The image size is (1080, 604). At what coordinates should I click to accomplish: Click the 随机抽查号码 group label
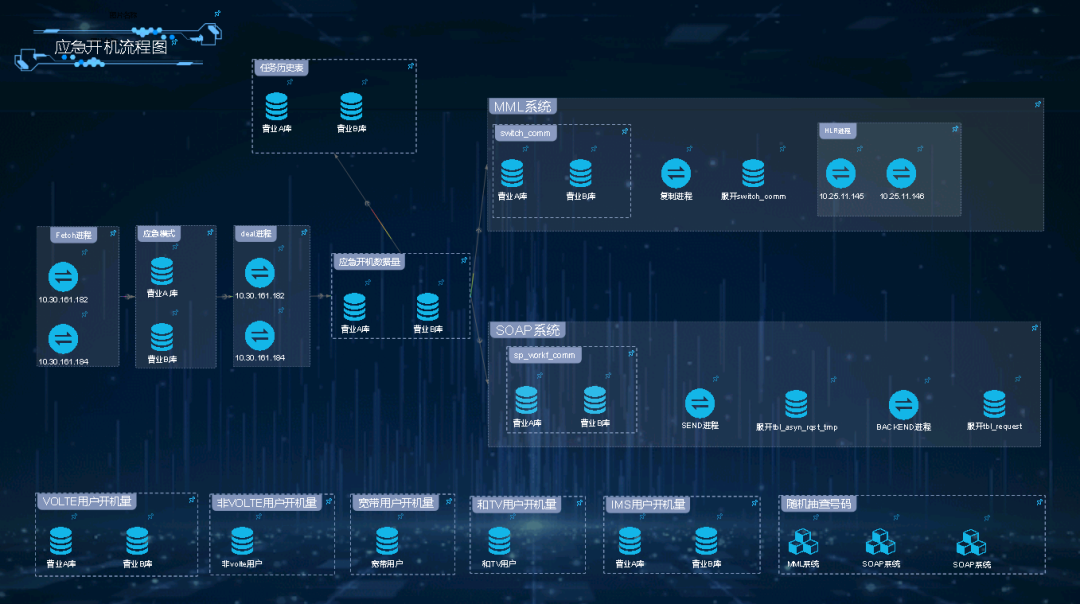pos(819,503)
